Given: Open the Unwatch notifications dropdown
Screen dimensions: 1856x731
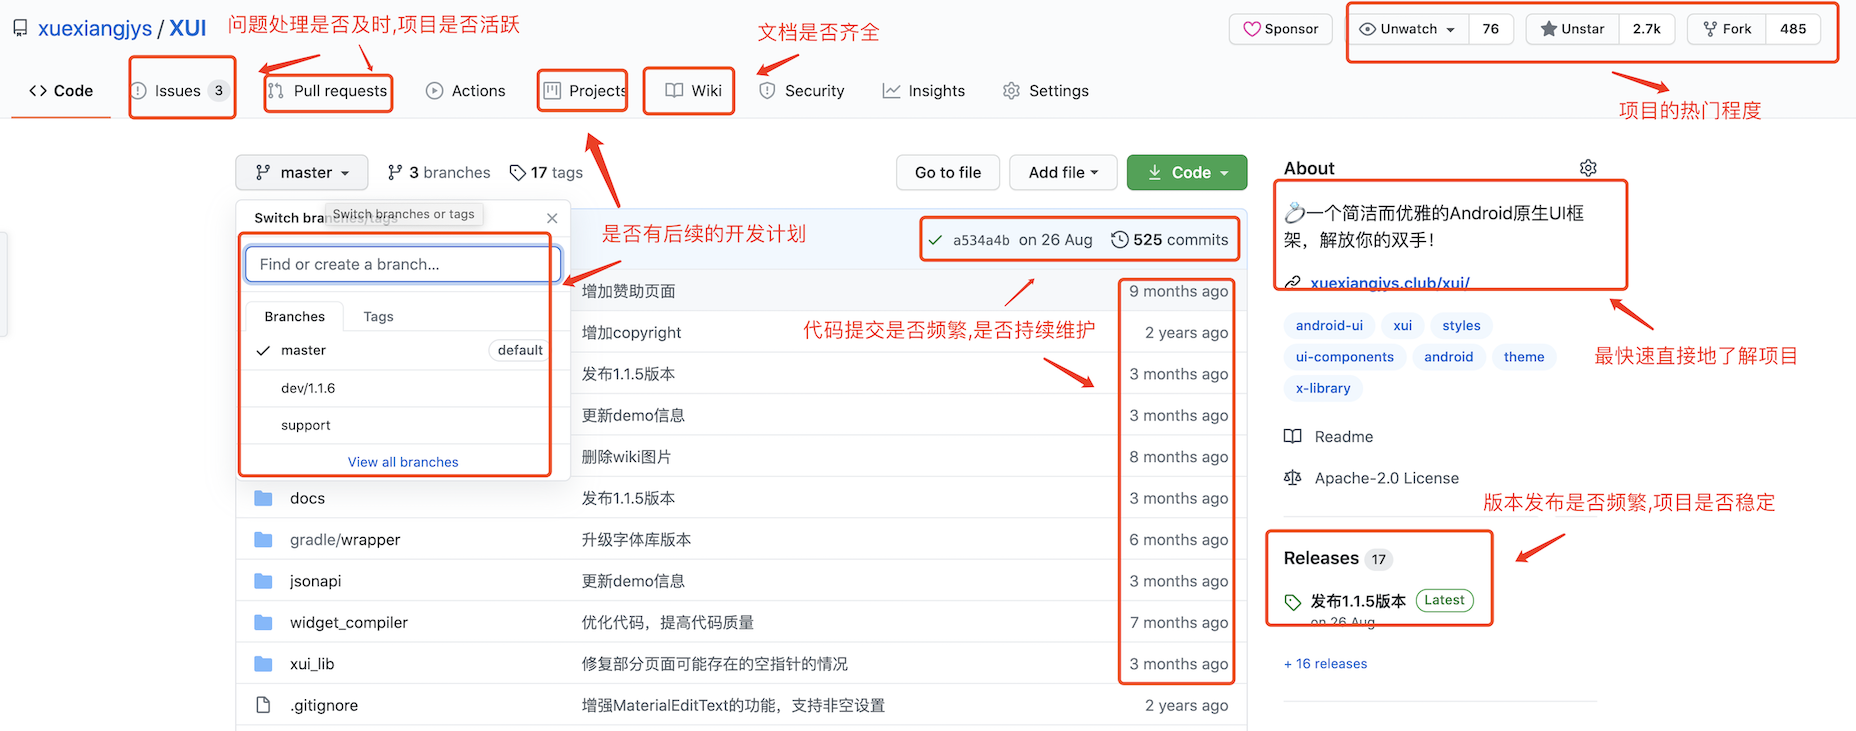Looking at the screenshot, I should click(1408, 29).
